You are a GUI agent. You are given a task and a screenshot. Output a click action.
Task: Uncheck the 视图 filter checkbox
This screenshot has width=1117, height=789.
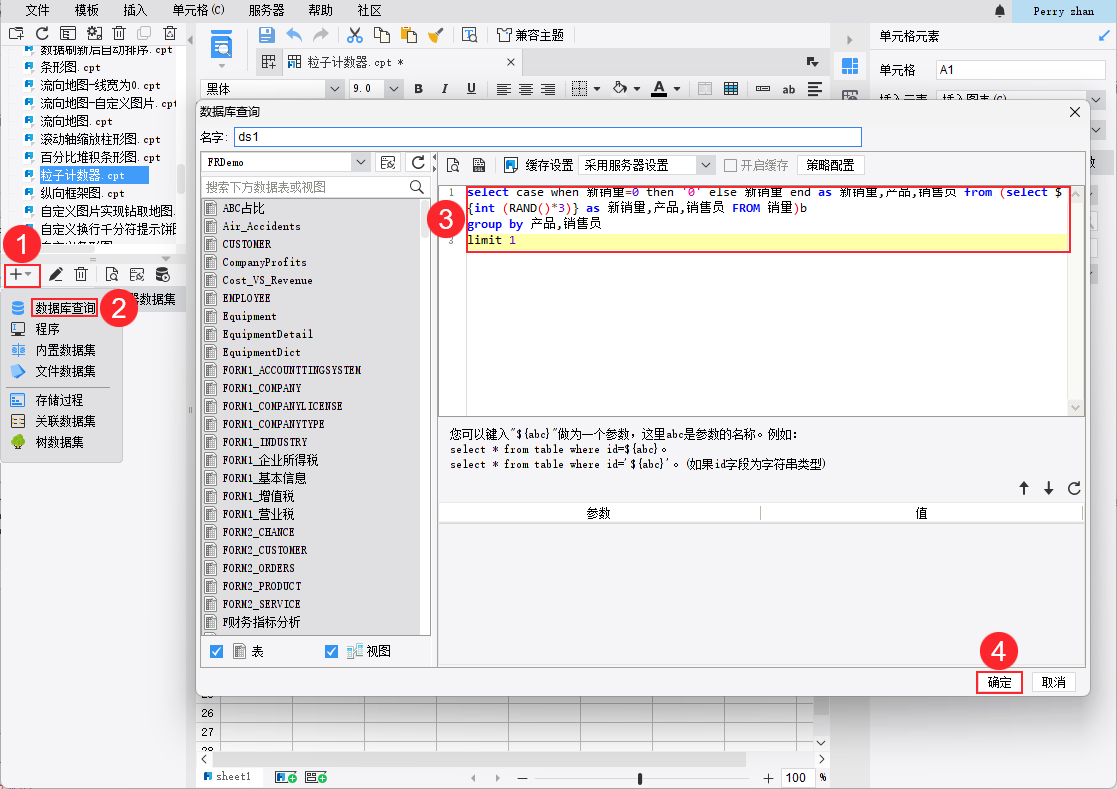[x=330, y=651]
